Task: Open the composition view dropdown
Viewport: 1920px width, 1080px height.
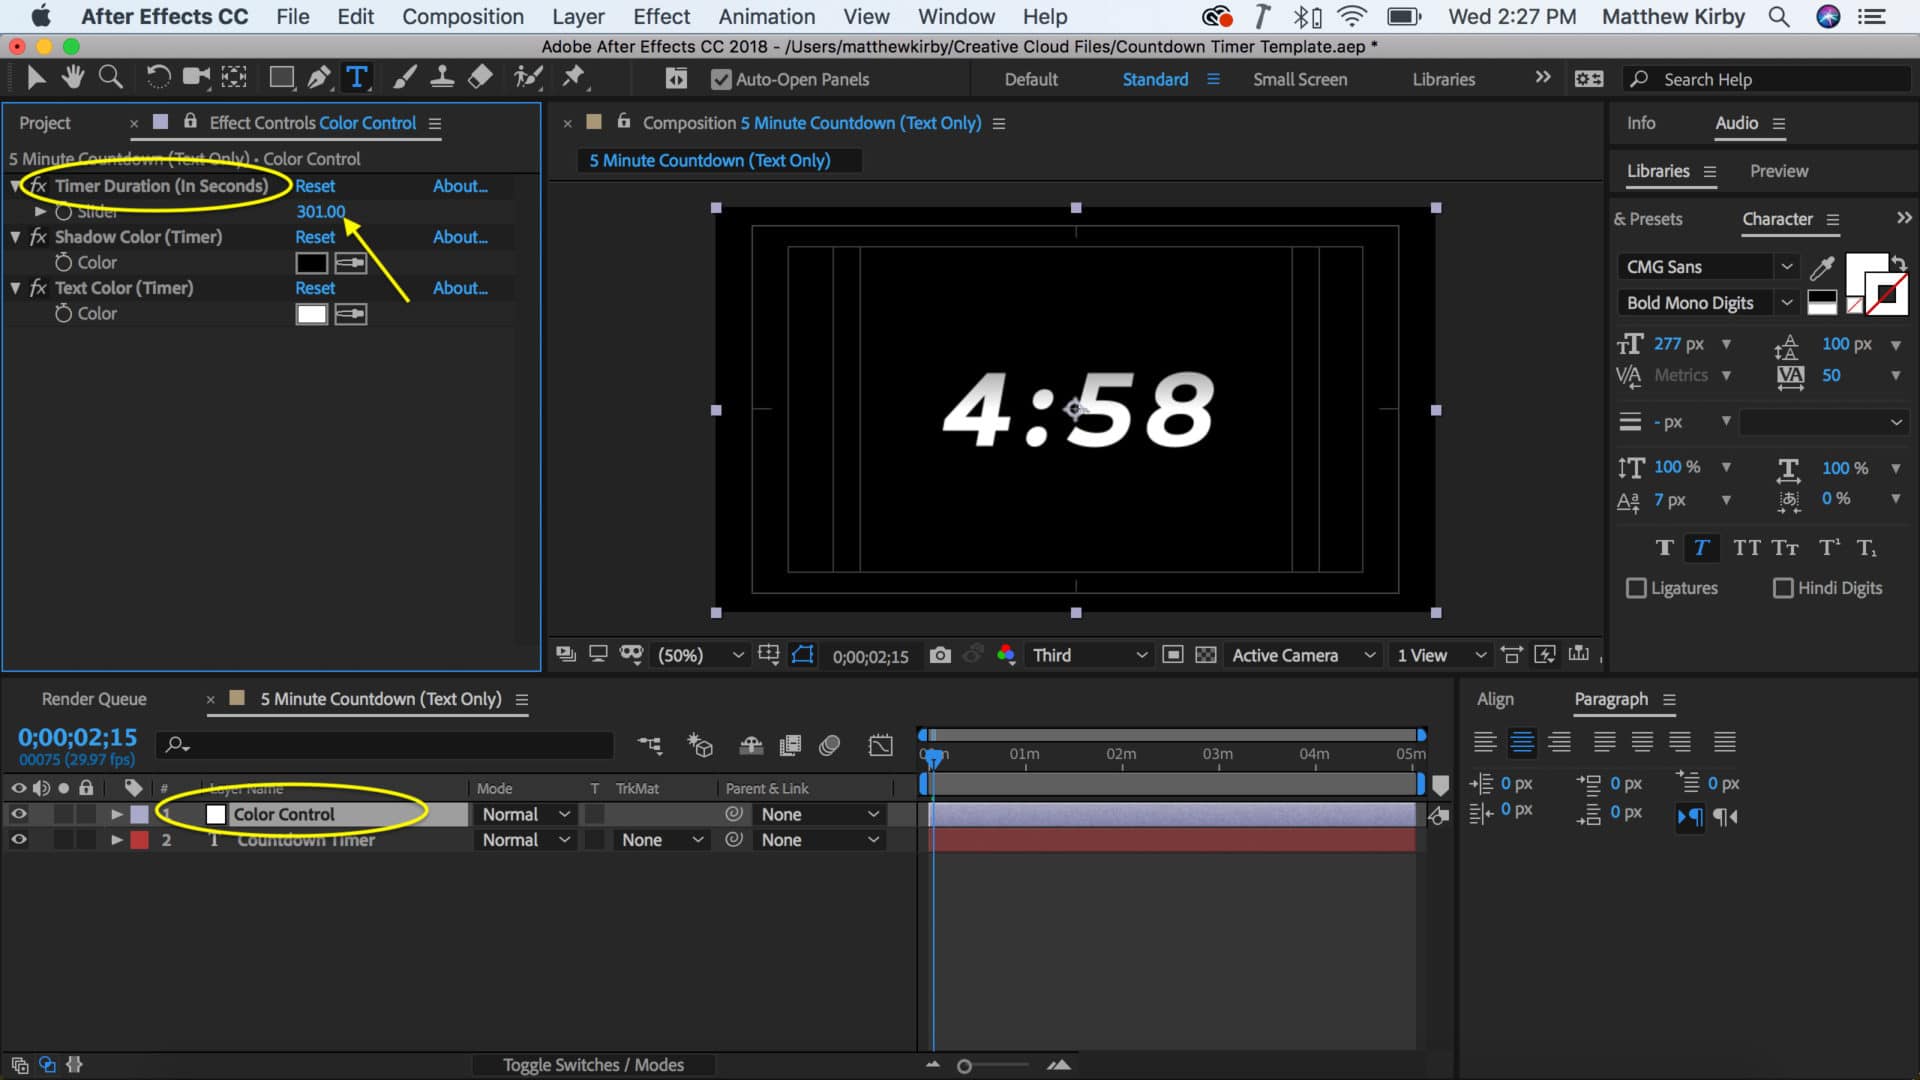Action: click(1437, 655)
